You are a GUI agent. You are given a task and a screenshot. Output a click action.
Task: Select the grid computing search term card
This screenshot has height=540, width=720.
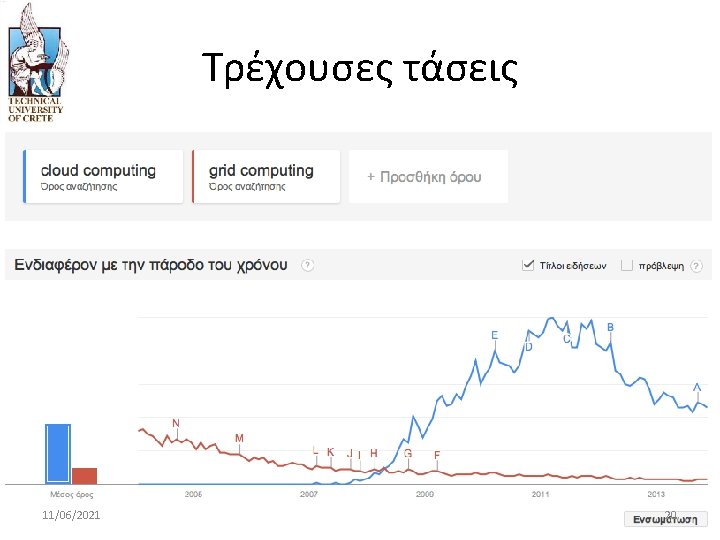click(266, 177)
